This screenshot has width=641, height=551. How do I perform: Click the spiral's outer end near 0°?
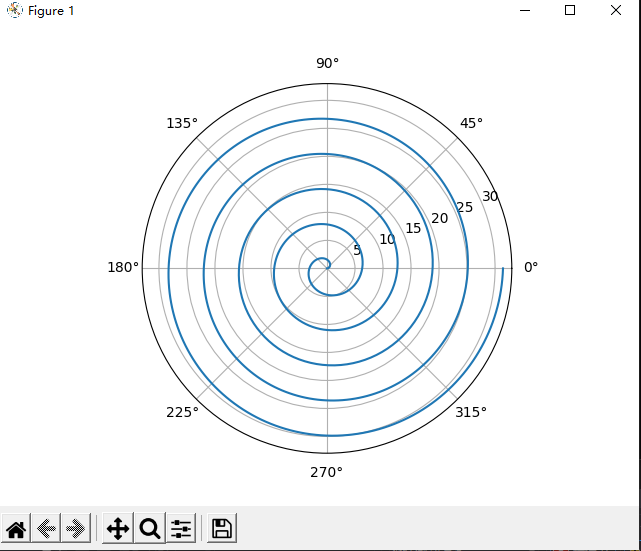(x=503, y=268)
